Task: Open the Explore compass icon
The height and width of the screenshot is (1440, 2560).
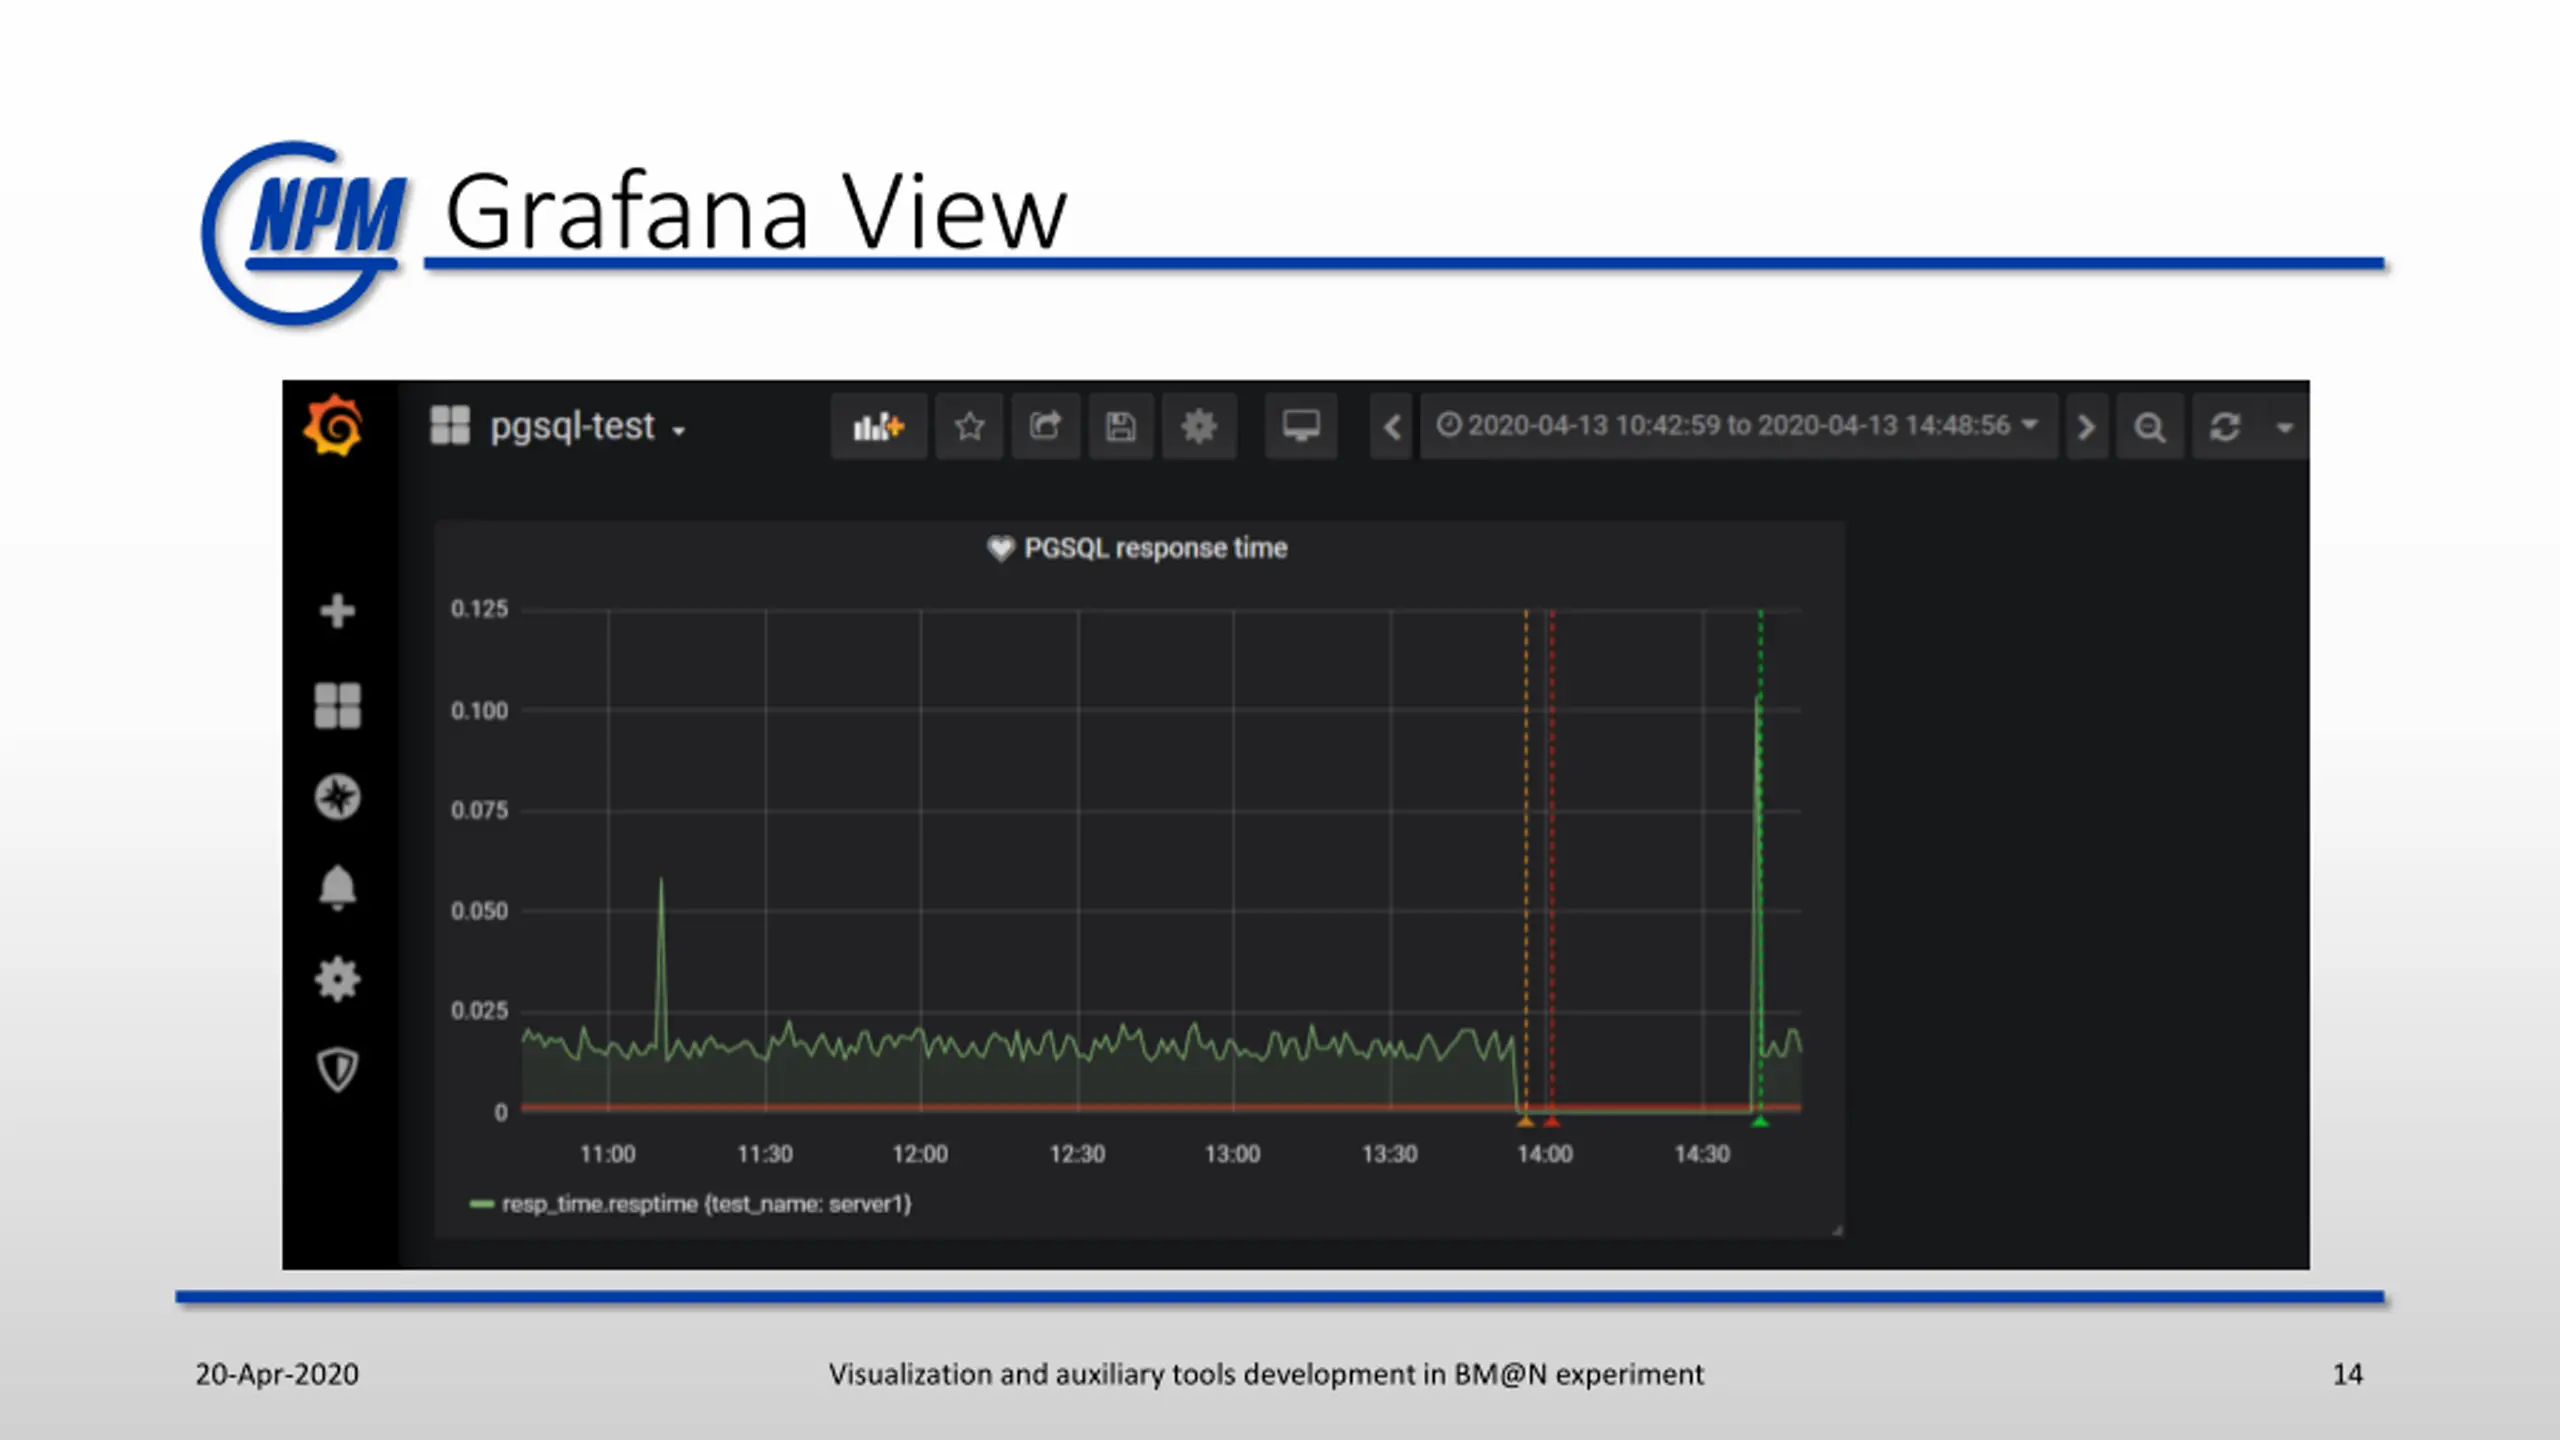Action: 337,797
